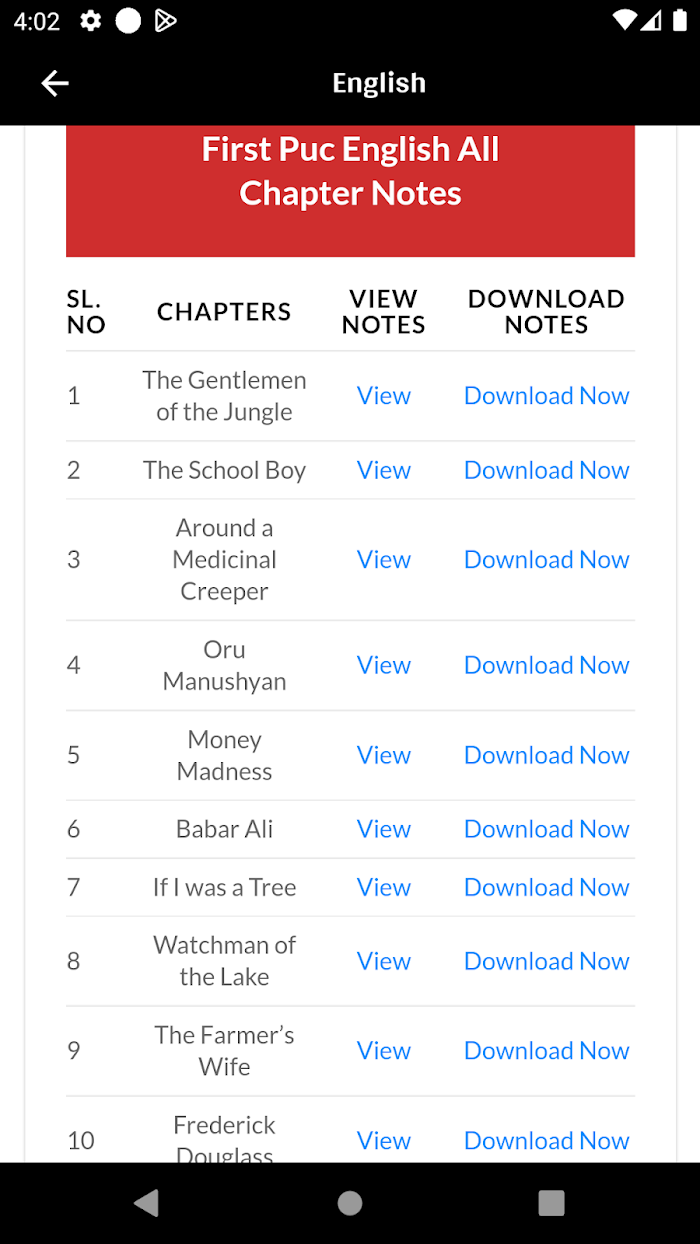View notes for The Gentlemen of the Jungle
This screenshot has width=700, height=1244.
(384, 396)
